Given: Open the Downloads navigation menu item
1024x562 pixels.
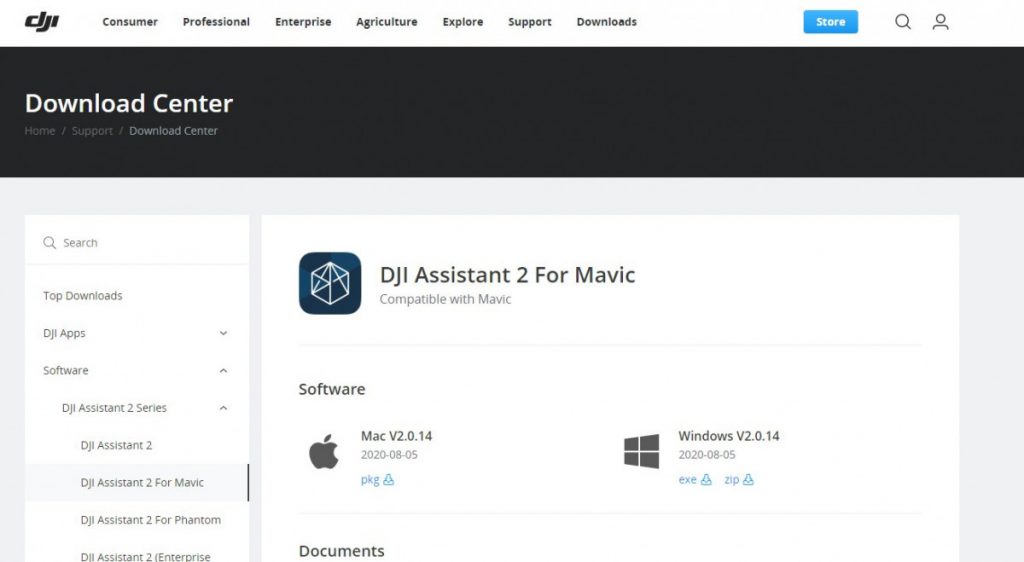Looking at the screenshot, I should (606, 22).
